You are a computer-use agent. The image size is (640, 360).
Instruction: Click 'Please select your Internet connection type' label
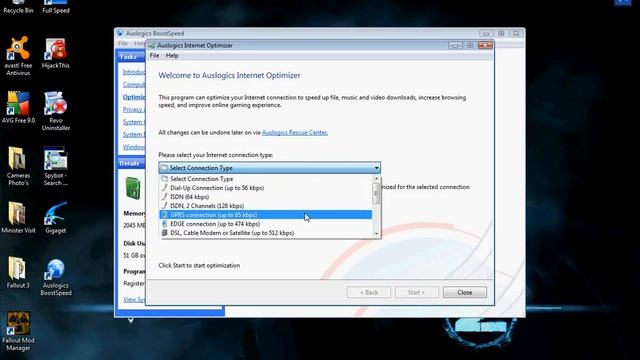click(x=216, y=155)
